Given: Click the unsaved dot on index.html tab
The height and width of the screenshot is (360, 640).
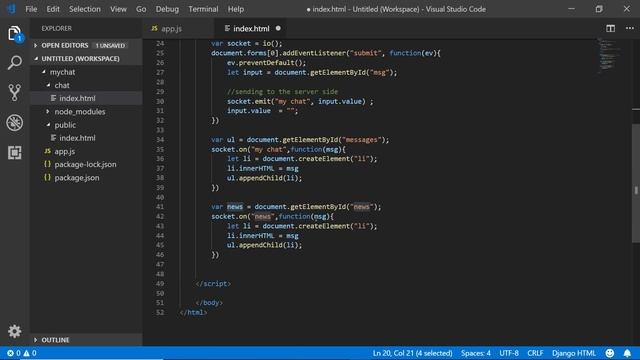Looking at the screenshot, I should pyautogui.click(x=278, y=28).
